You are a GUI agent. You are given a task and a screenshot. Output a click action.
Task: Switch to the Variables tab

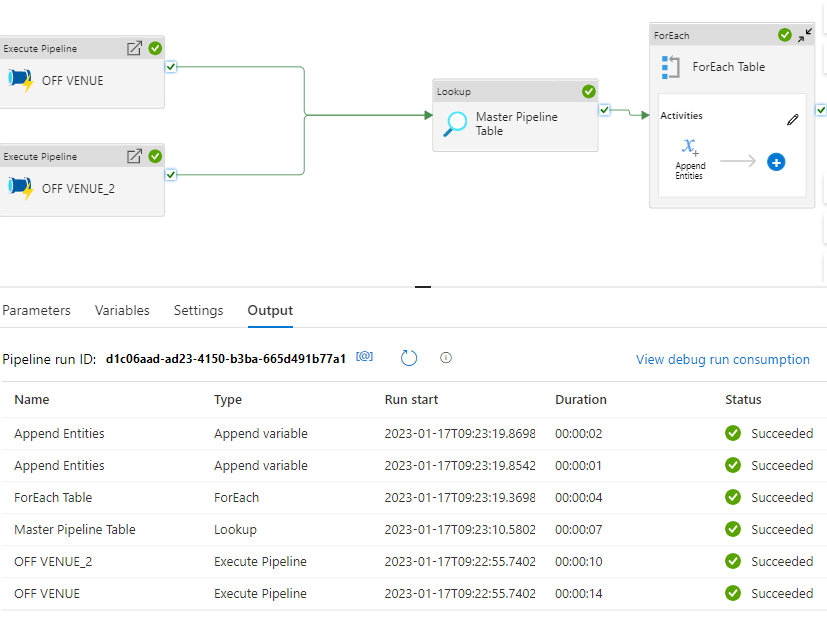point(122,310)
